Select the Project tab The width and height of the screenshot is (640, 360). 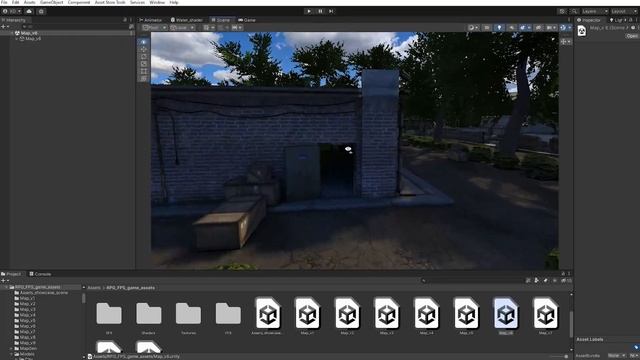click(11, 274)
